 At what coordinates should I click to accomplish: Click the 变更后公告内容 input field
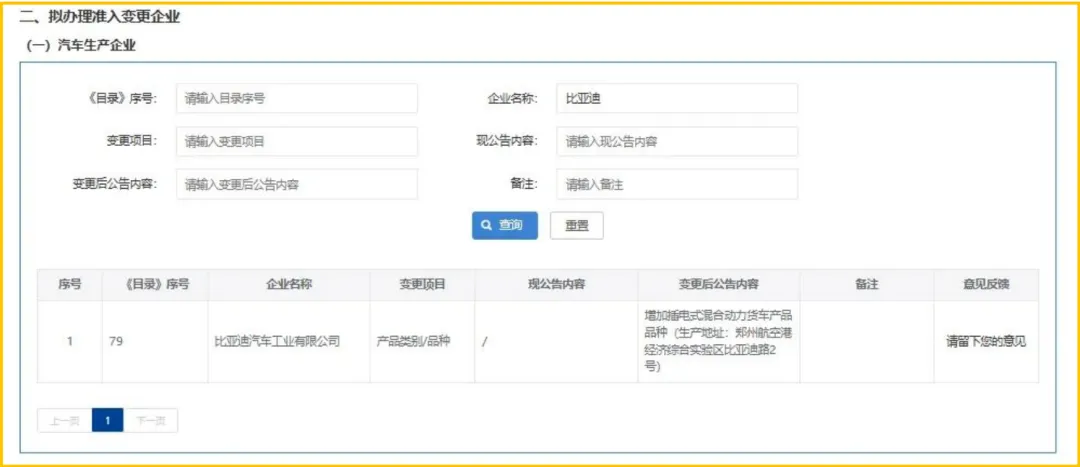tap(297, 184)
